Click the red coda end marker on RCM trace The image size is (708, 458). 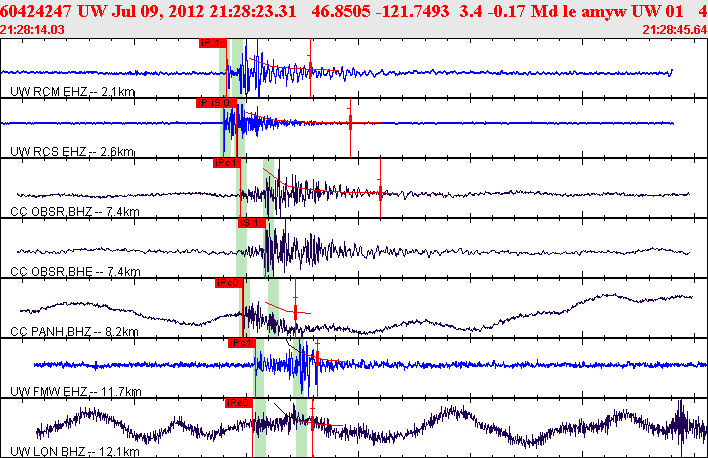tap(310, 68)
